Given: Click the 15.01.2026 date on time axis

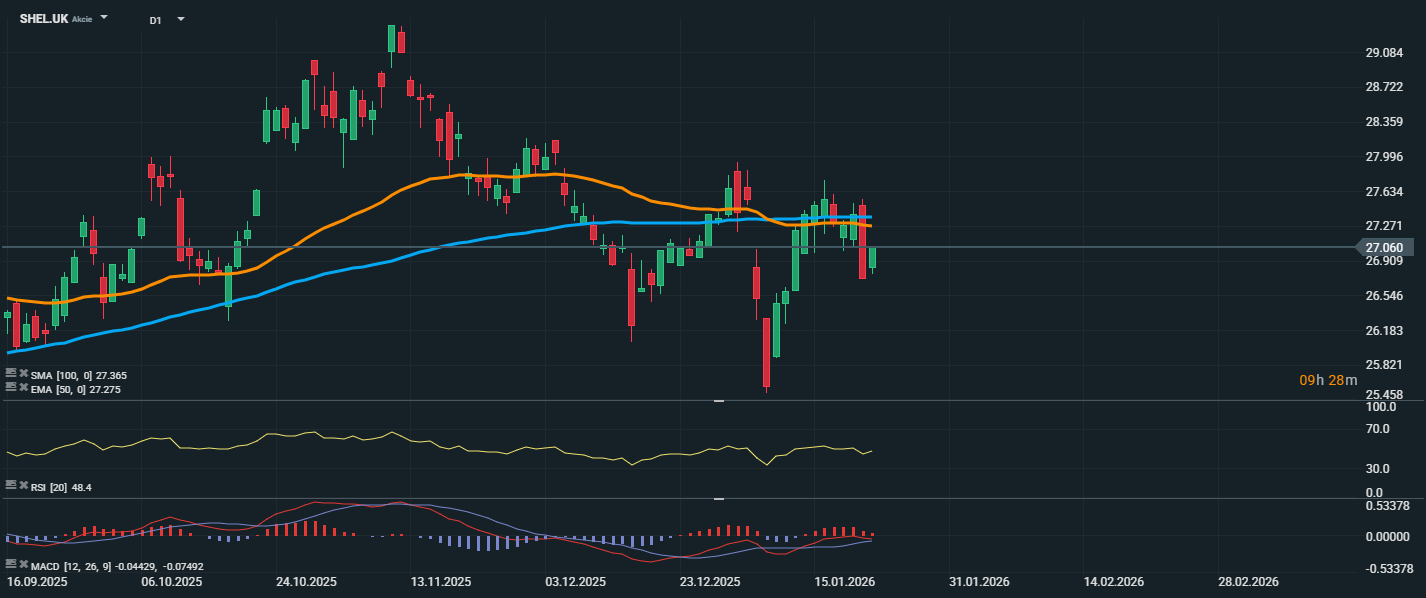Looking at the screenshot, I should (844, 582).
